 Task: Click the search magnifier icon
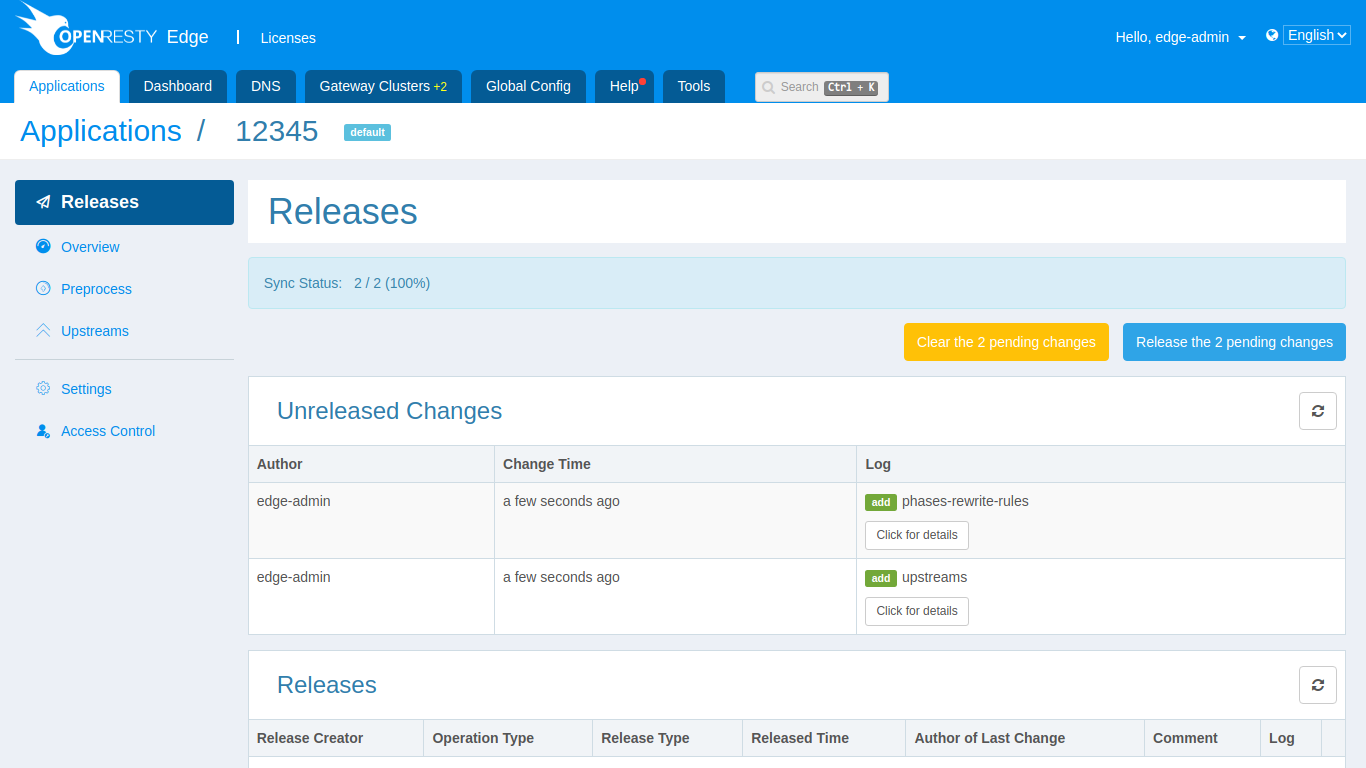tap(768, 87)
